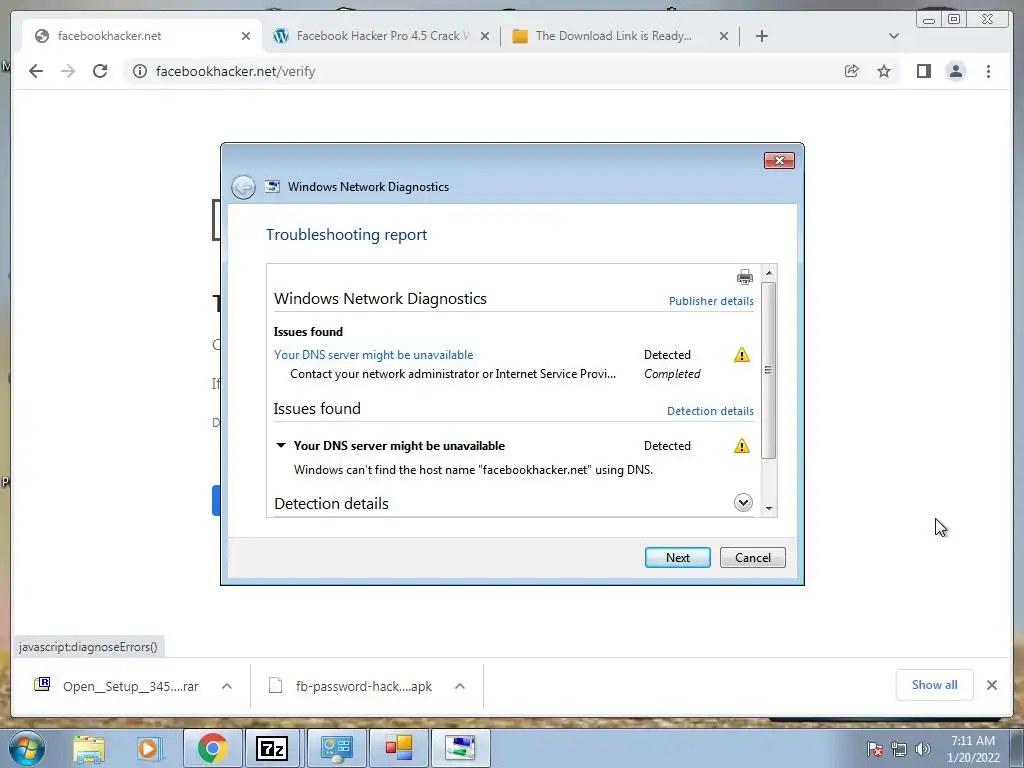Open Windows Explorer from taskbar
Viewport: 1024px width, 768px height.
pos(89,748)
